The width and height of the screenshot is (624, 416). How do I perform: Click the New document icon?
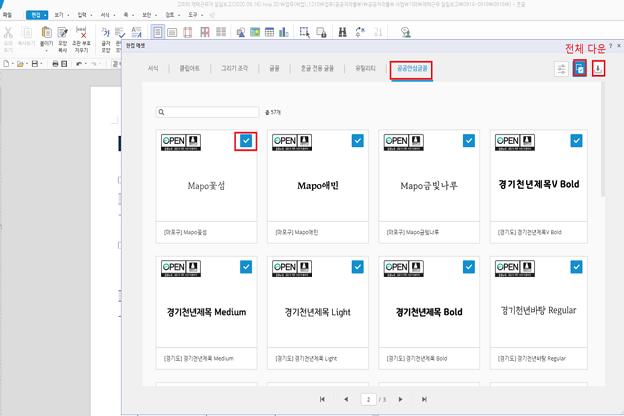tap(6, 64)
